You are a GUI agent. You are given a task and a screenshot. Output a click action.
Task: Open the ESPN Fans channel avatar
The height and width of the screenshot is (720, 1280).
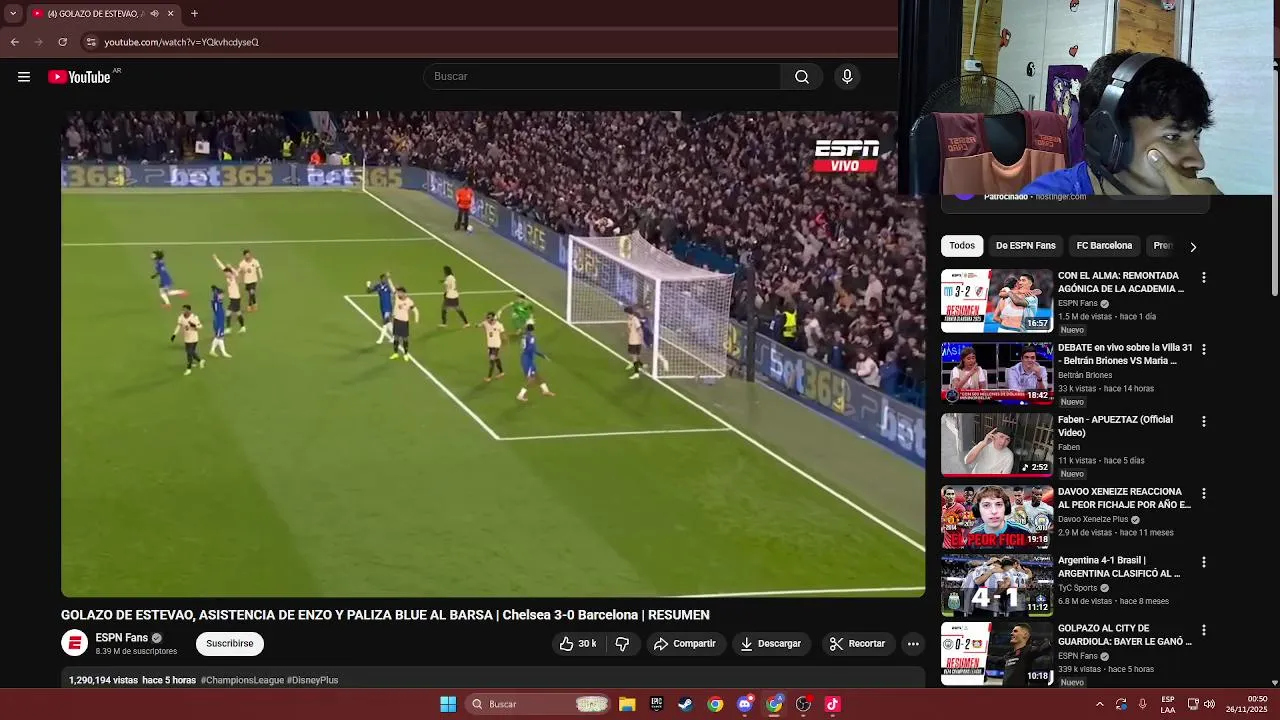pos(75,643)
